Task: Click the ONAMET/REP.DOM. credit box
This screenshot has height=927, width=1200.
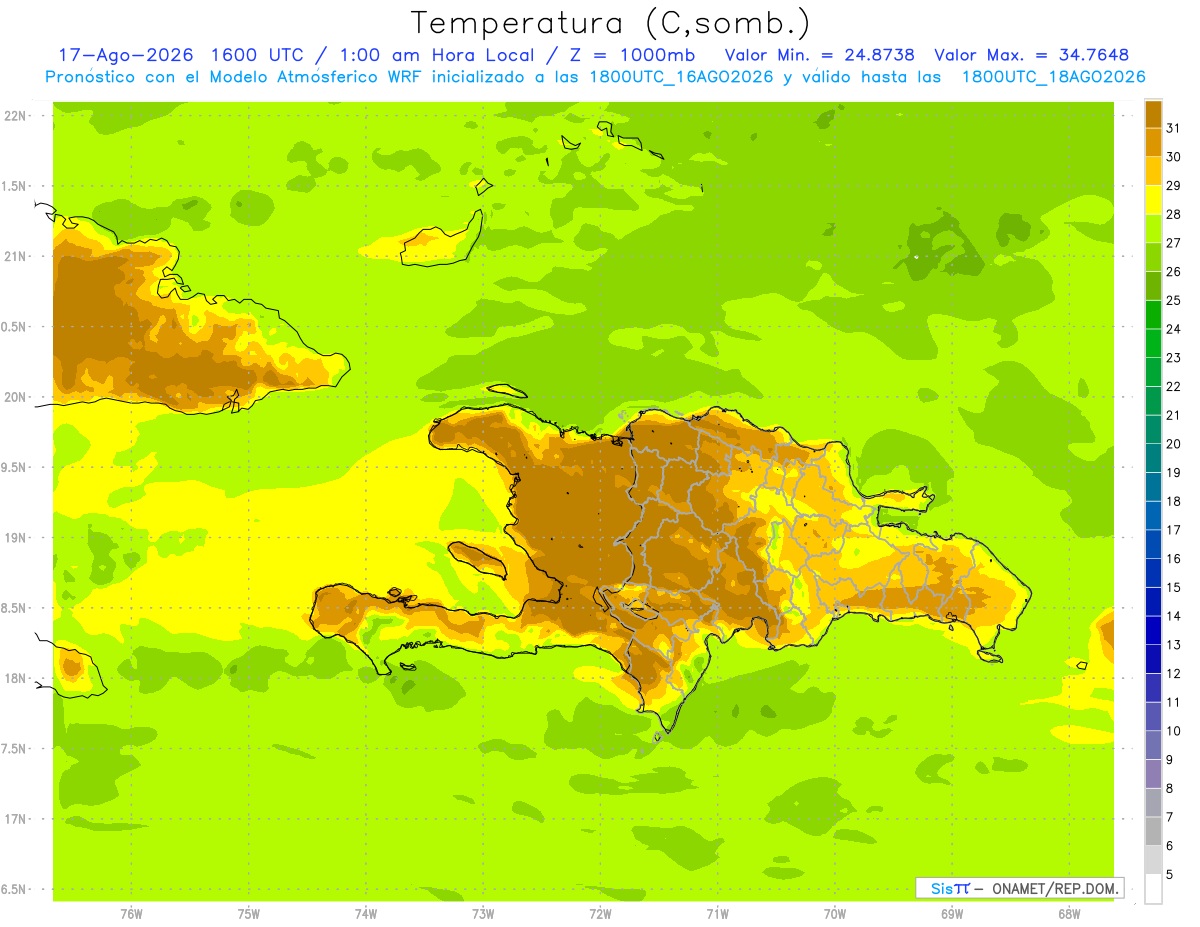Action: click(1019, 888)
